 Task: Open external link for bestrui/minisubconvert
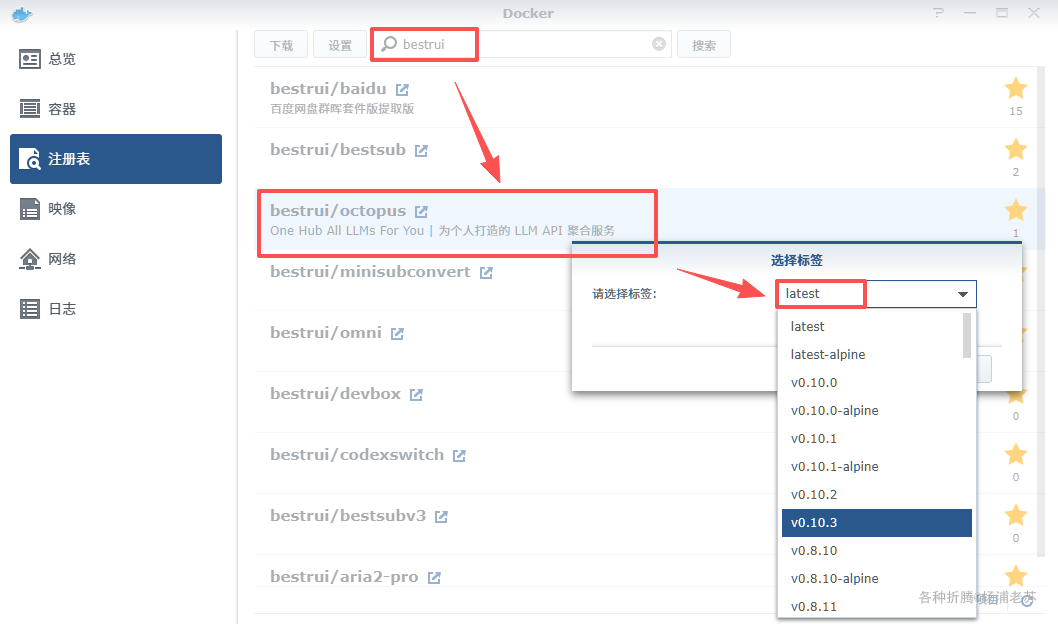point(486,273)
